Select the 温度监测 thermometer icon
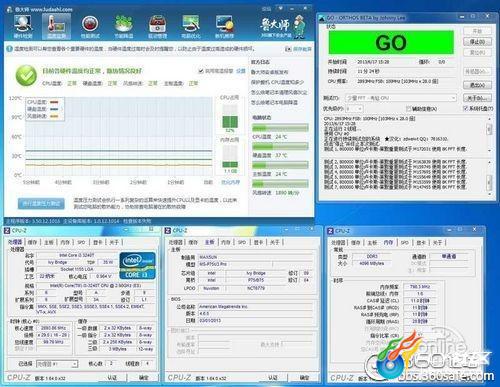The width and height of the screenshot is (500, 387). (56, 27)
